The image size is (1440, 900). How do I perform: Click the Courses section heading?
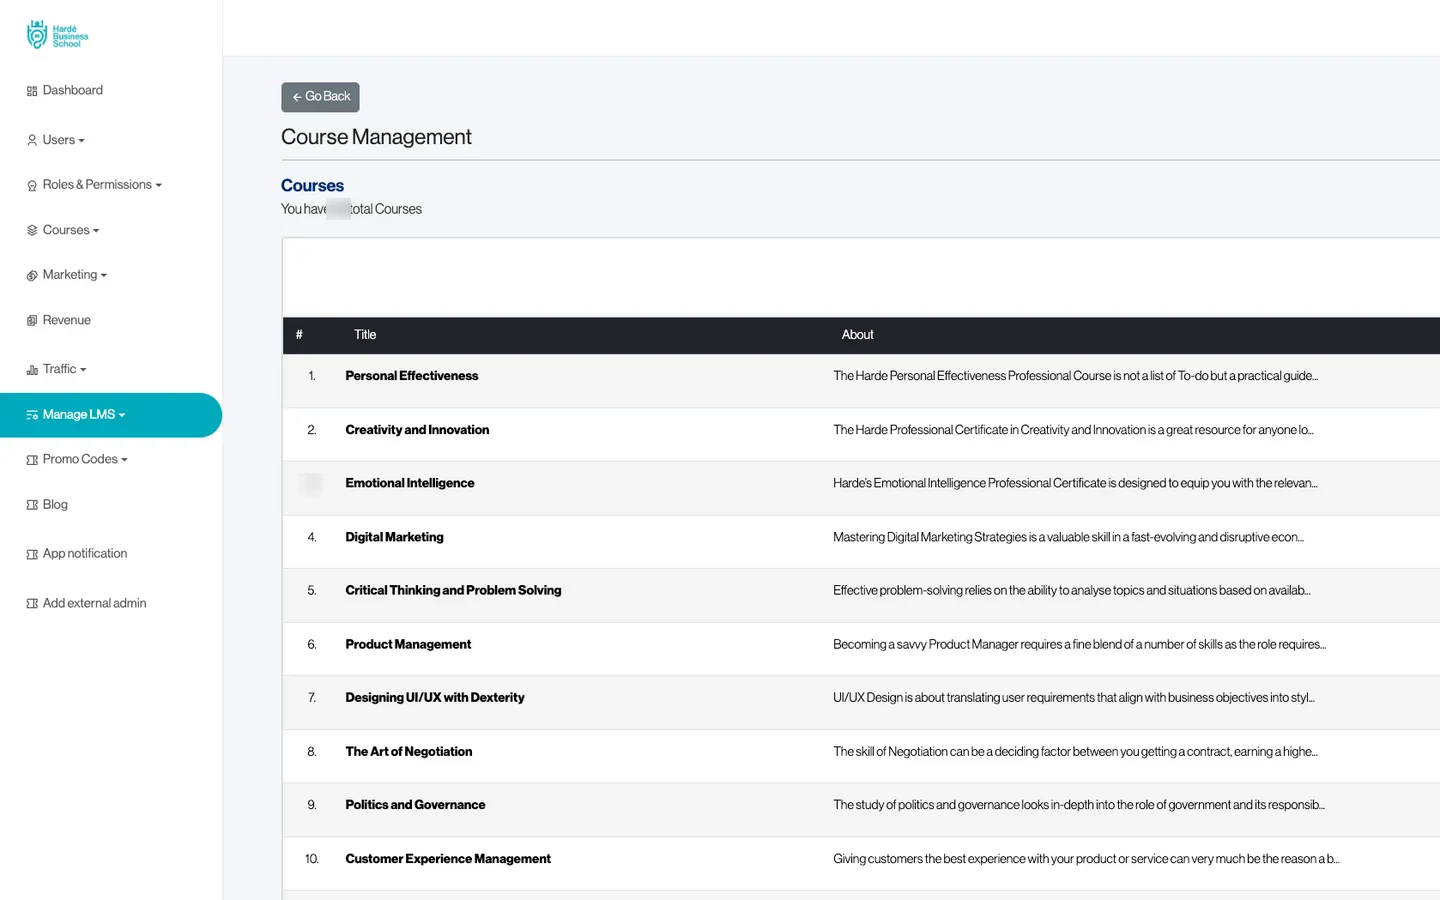click(312, 186)
